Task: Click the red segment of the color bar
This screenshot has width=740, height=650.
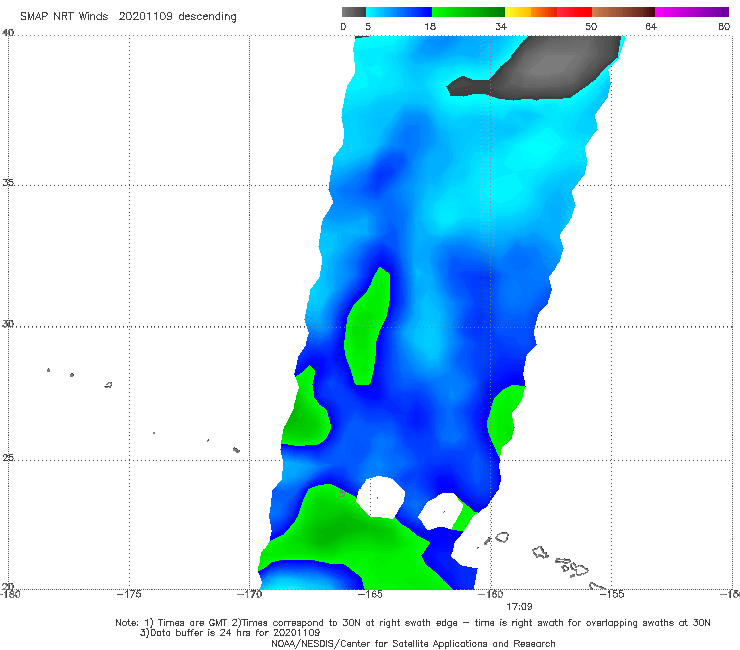Action: click(x=574, y=12)
